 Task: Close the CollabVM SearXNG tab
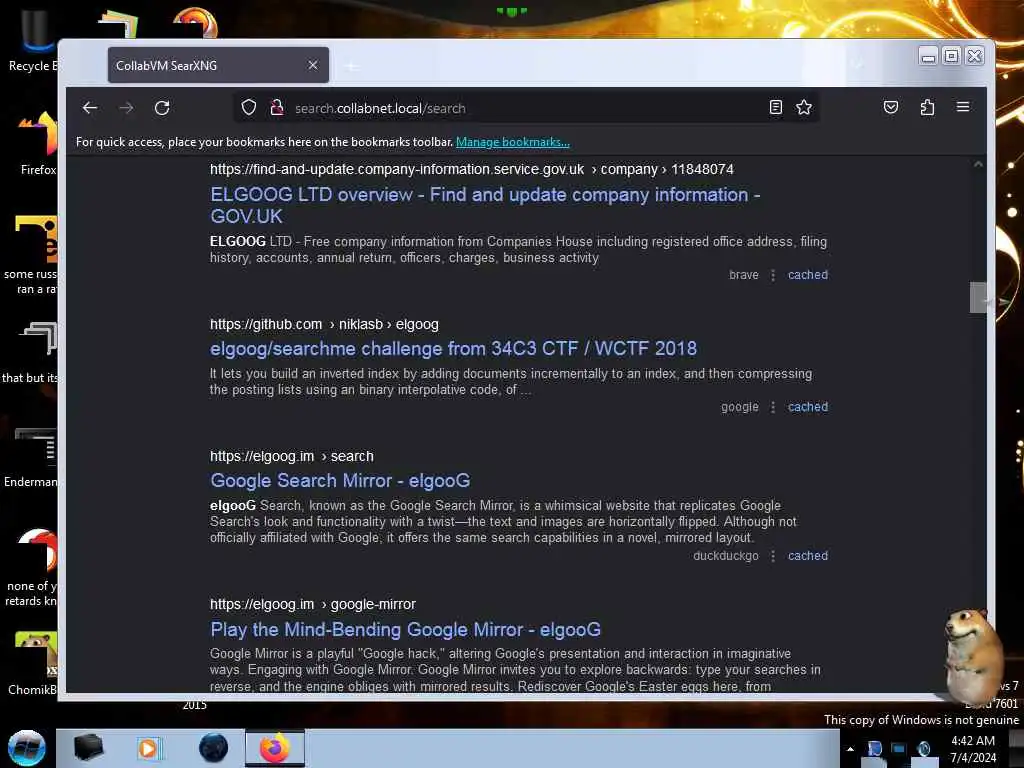(313, 65)
